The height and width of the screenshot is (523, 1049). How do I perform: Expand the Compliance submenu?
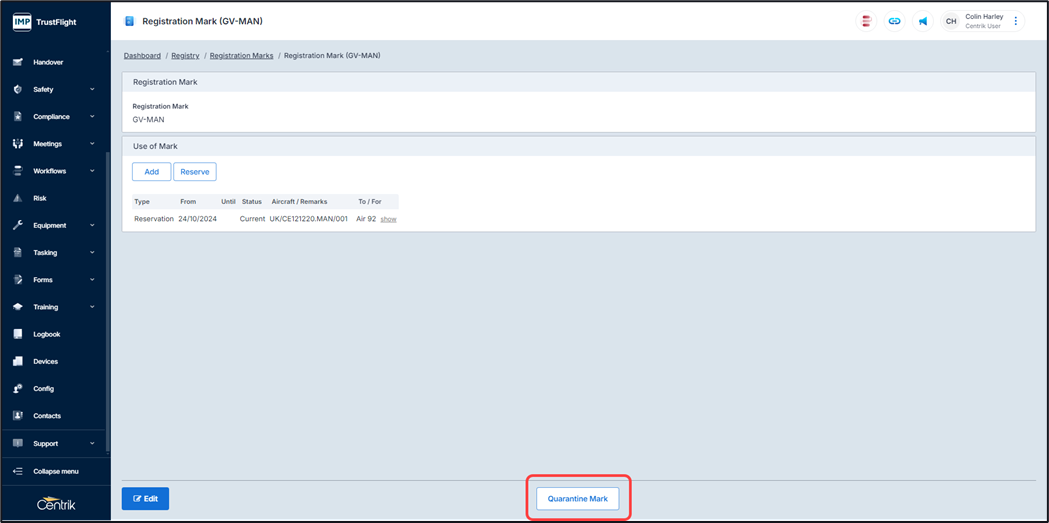point(92,117)
